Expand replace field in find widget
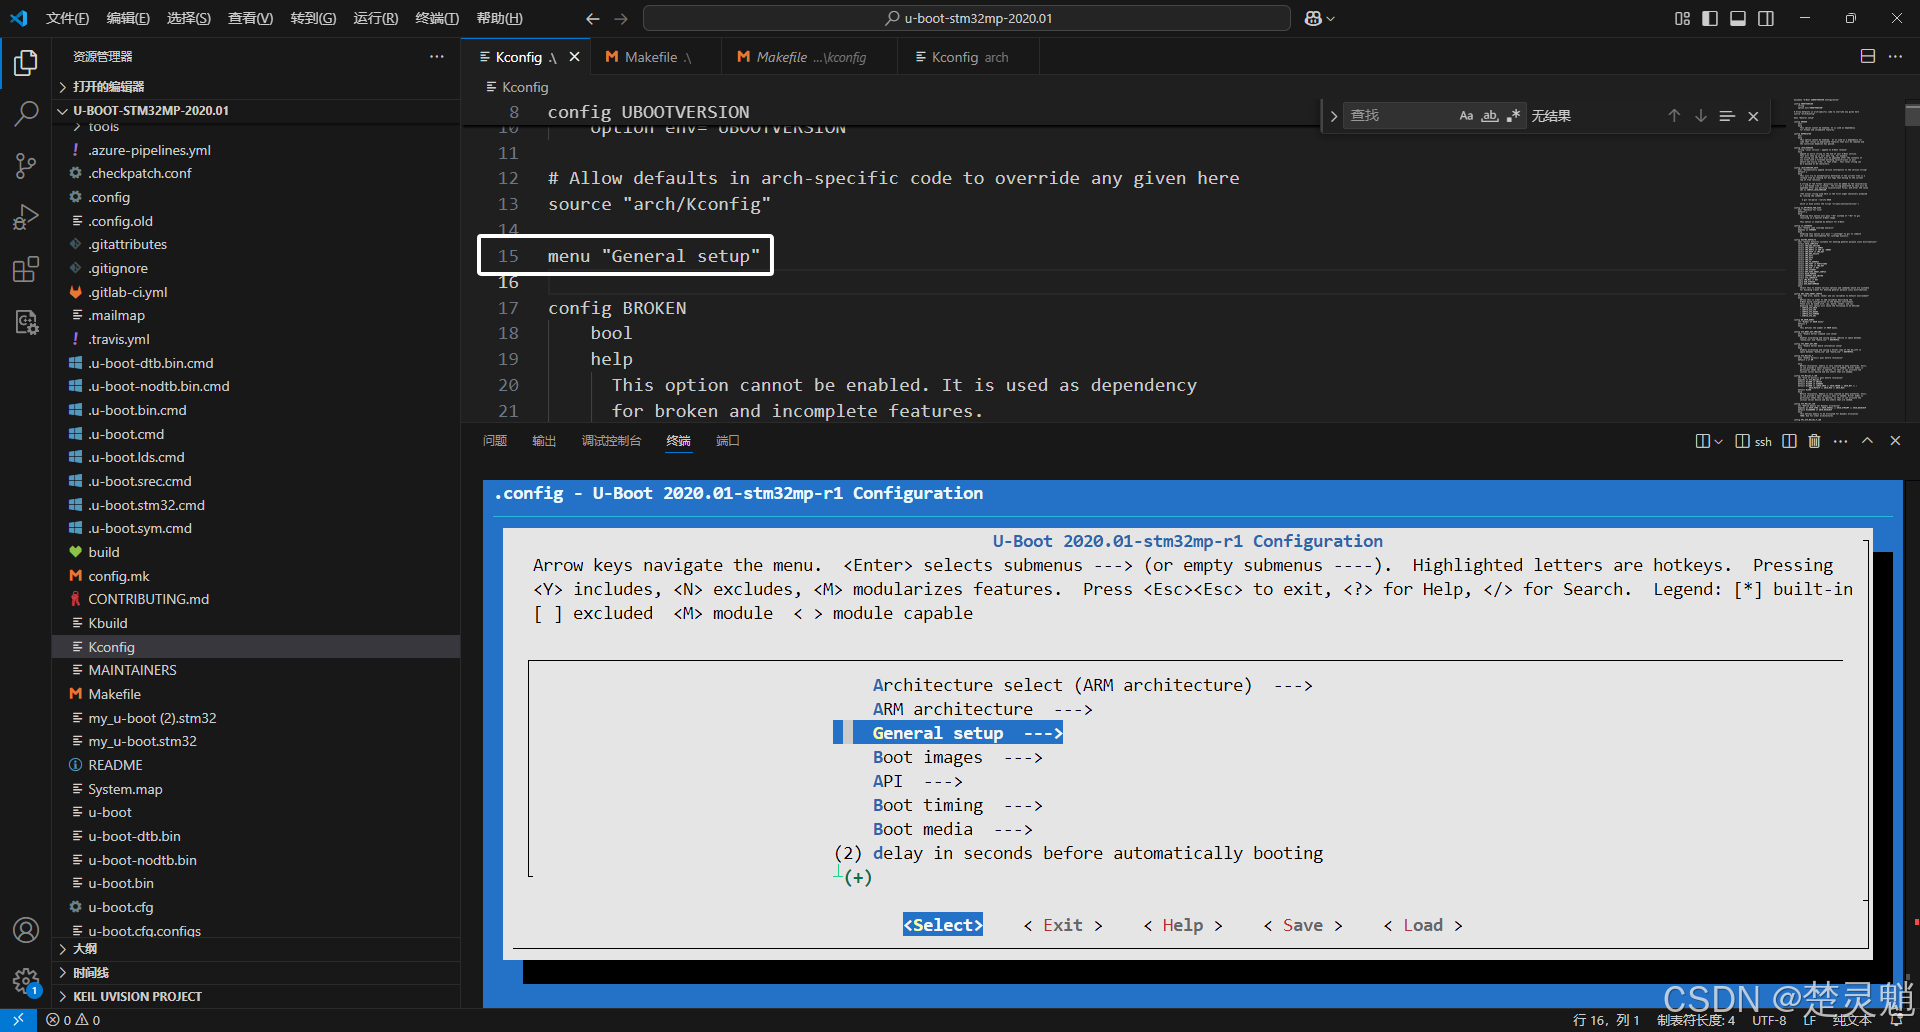Viewport: 1920px width, 1032px height. tap(1333, 116)
